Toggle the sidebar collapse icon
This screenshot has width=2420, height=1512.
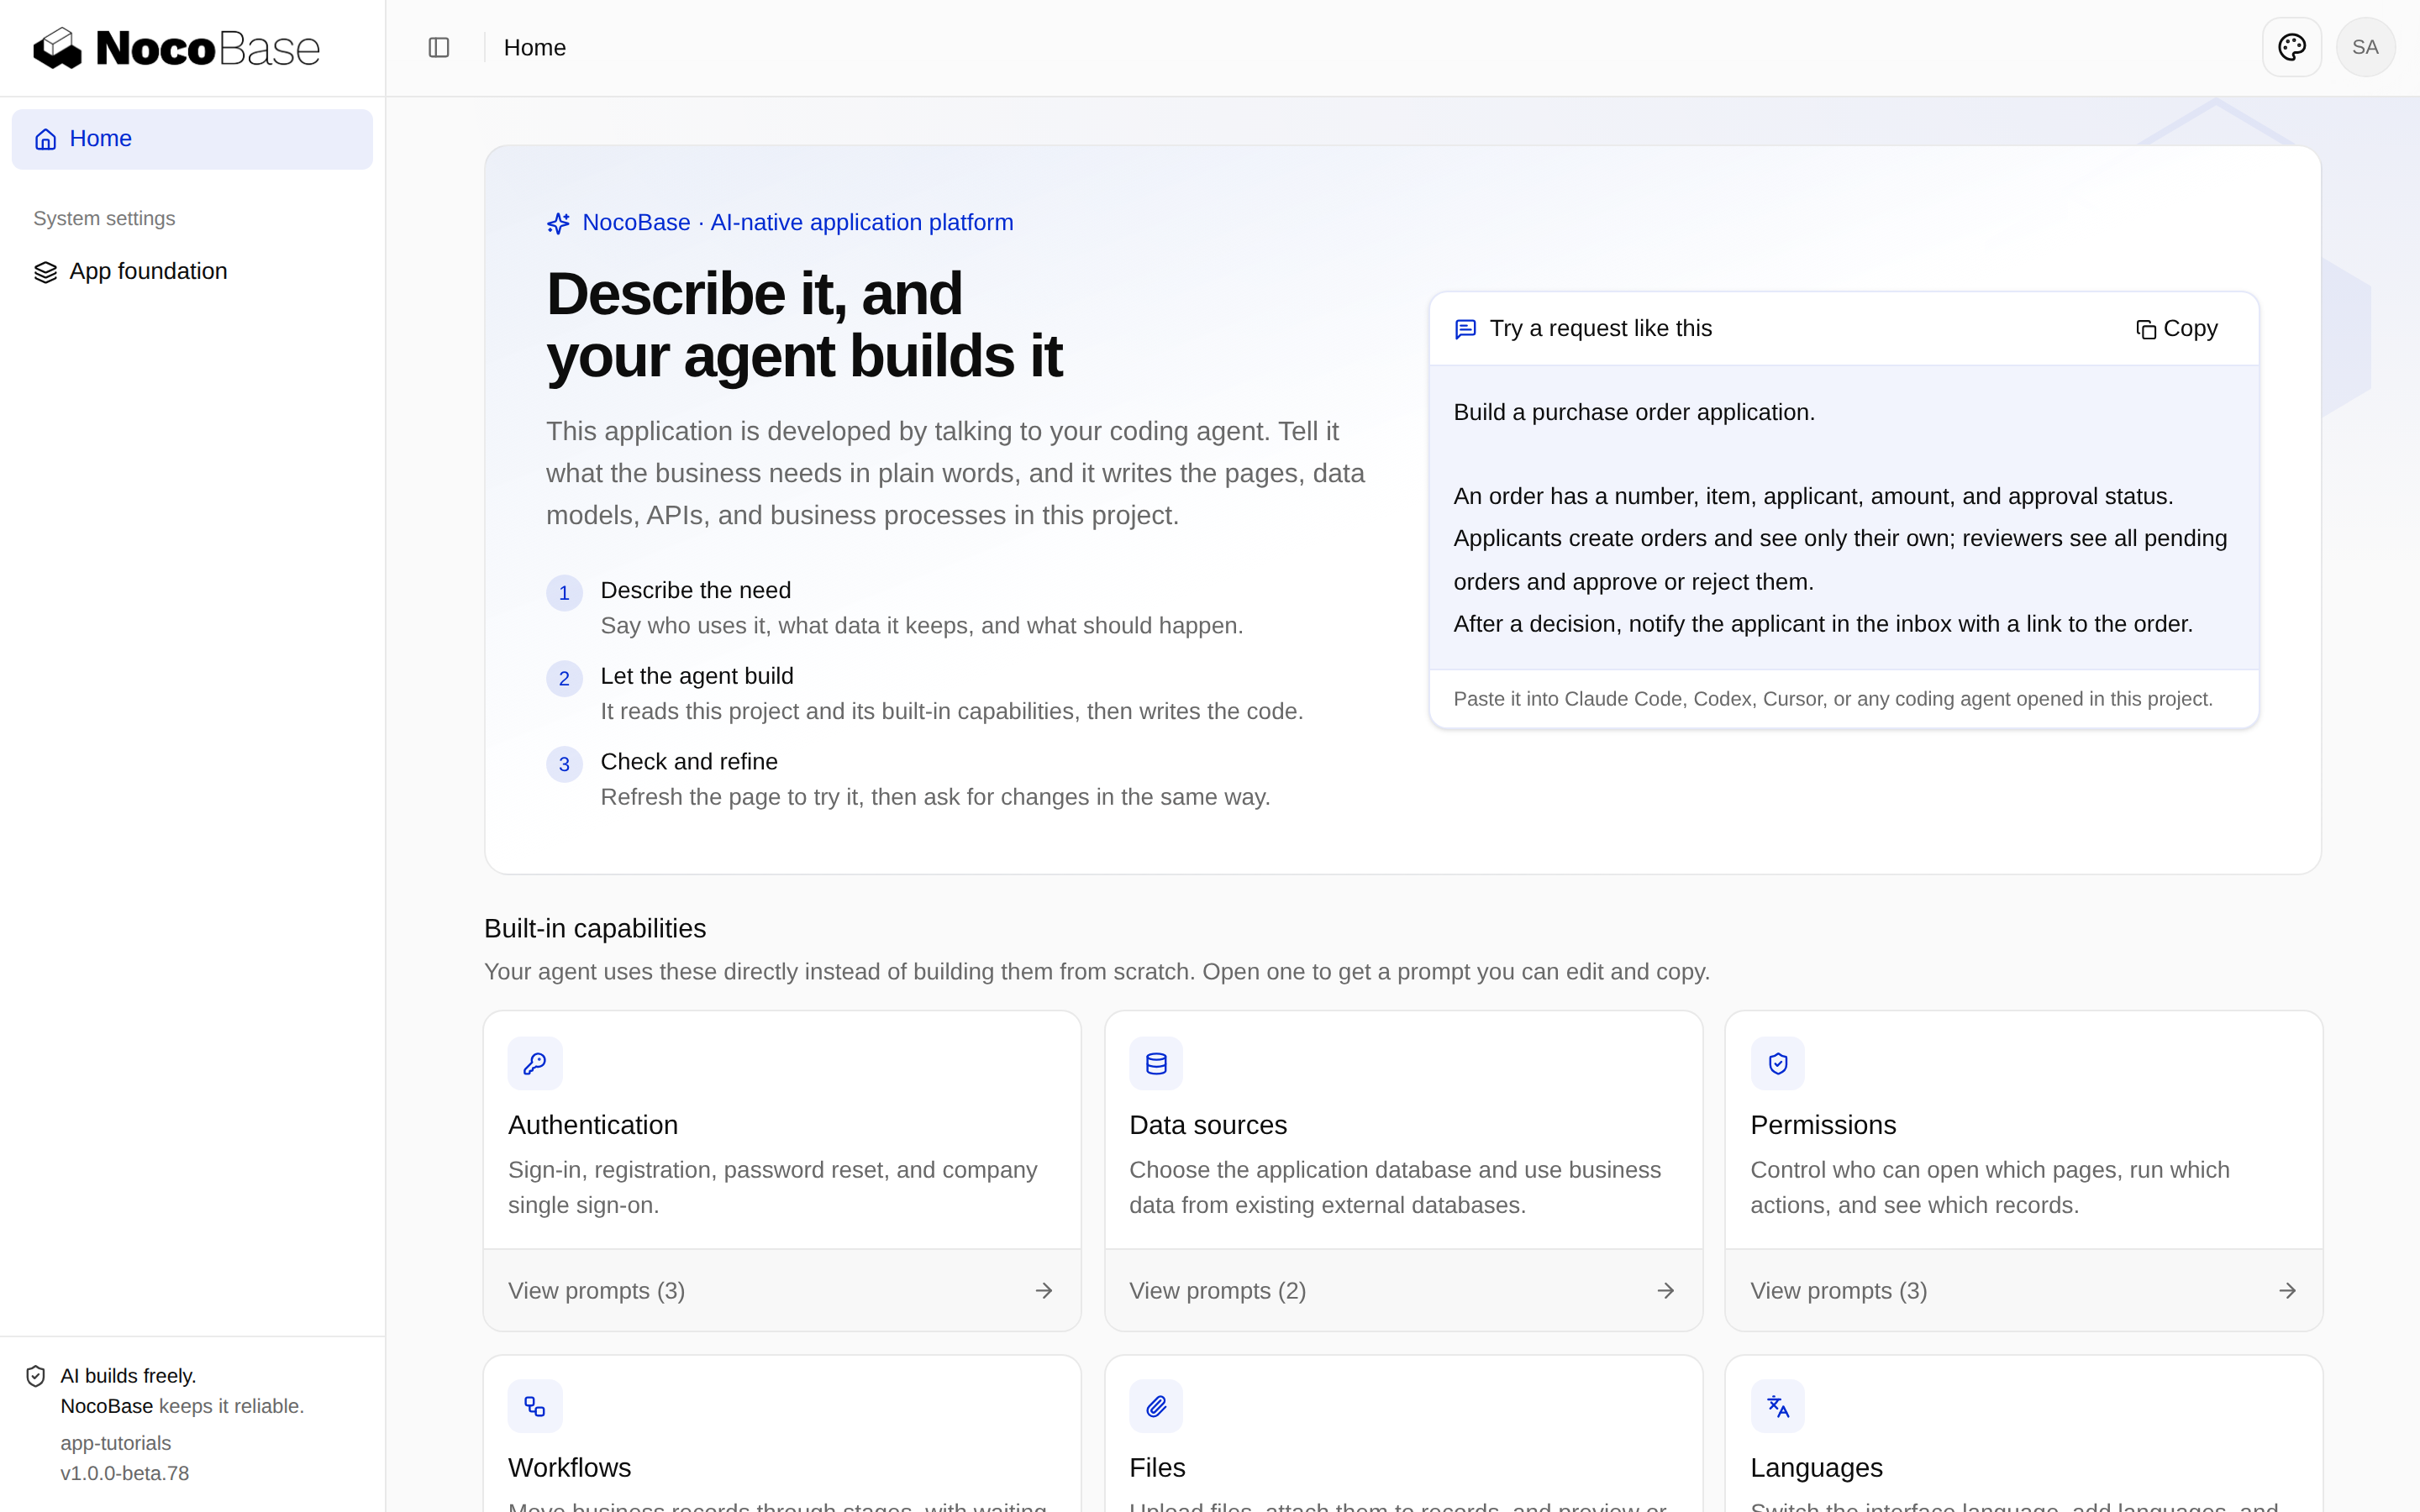click(439, 48)
